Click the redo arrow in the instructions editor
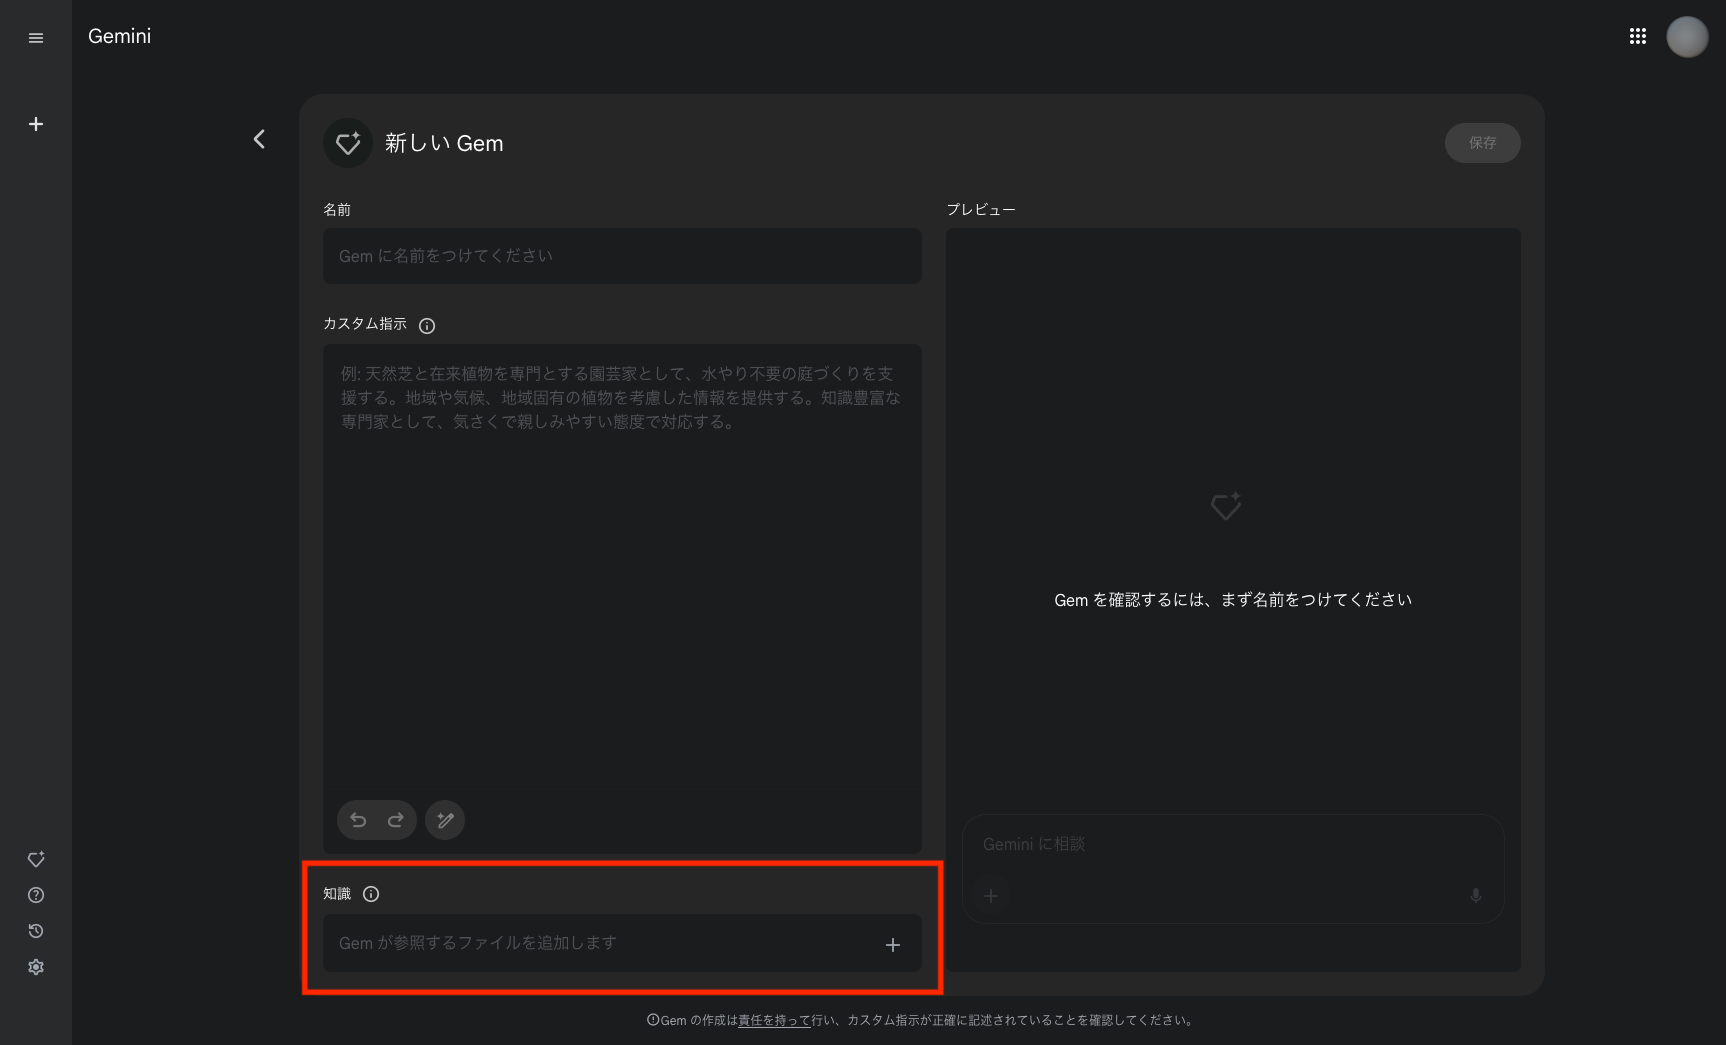This screenshot has height=1045, width=1726. click(x=396, y=820)
